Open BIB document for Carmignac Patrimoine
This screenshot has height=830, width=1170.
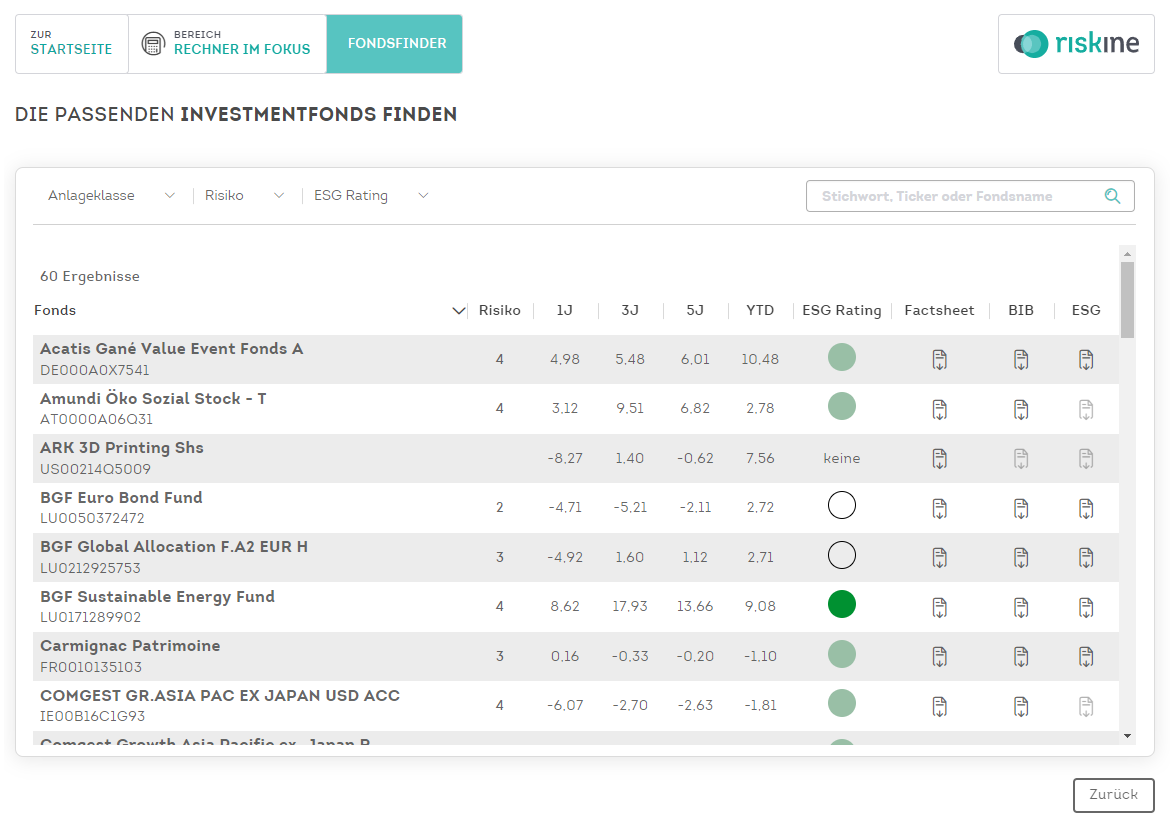pyautogui.click(x=1021, y=657)
